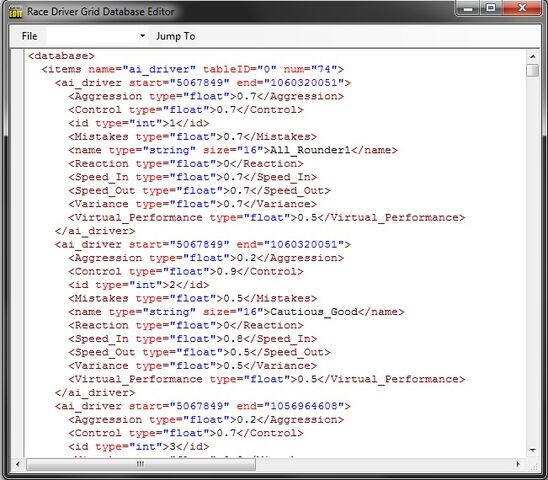Click the opening database tag line
This screenshot has width=548, height=480.
[61, 56]
